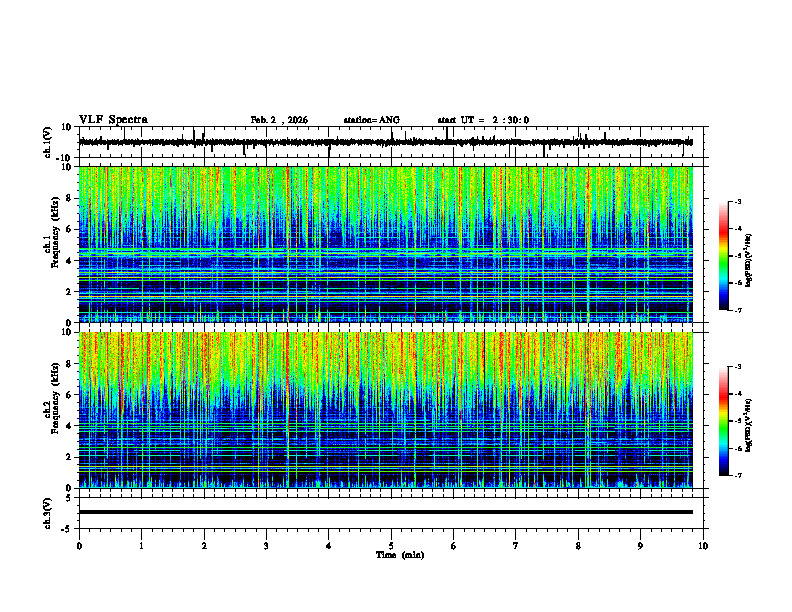The image size is (792, 612).
Task: Click the time axis tick label "2"
Action: [x=204, y=546]
